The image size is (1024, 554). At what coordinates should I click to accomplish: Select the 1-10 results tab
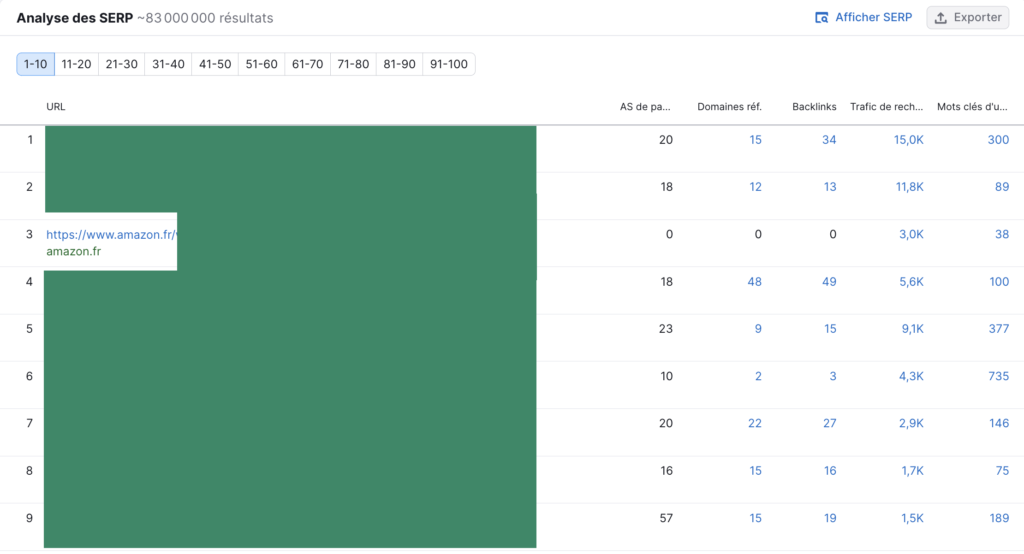click(x=34, y=64)
